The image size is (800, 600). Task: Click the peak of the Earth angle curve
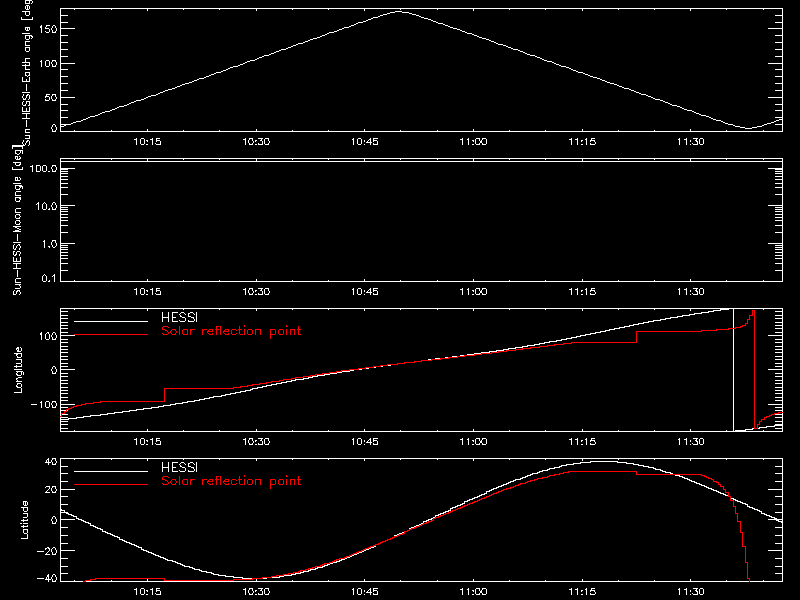point(400,11)
